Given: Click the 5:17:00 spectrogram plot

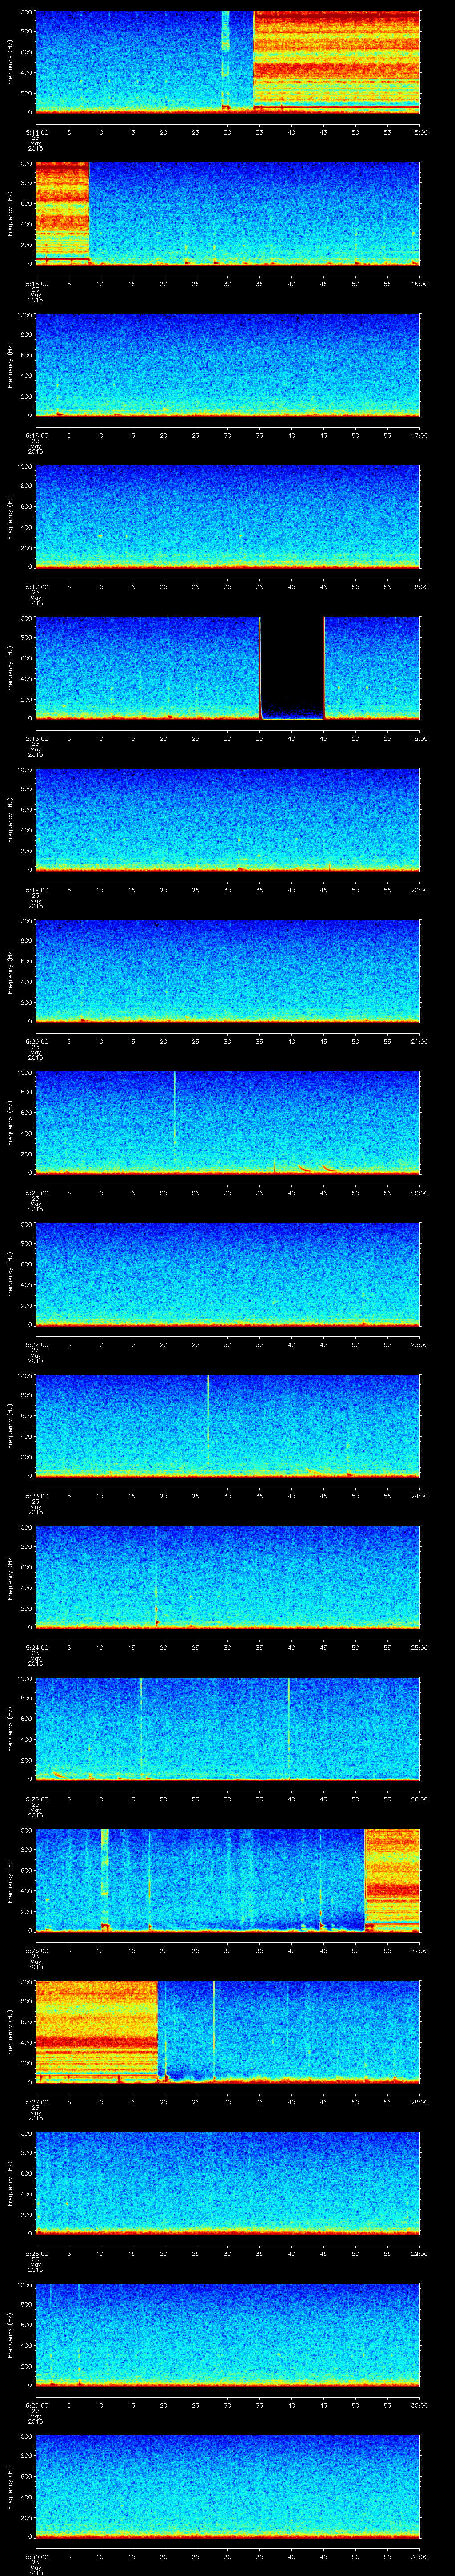Looking at the screenshot, I should (227, 516).
